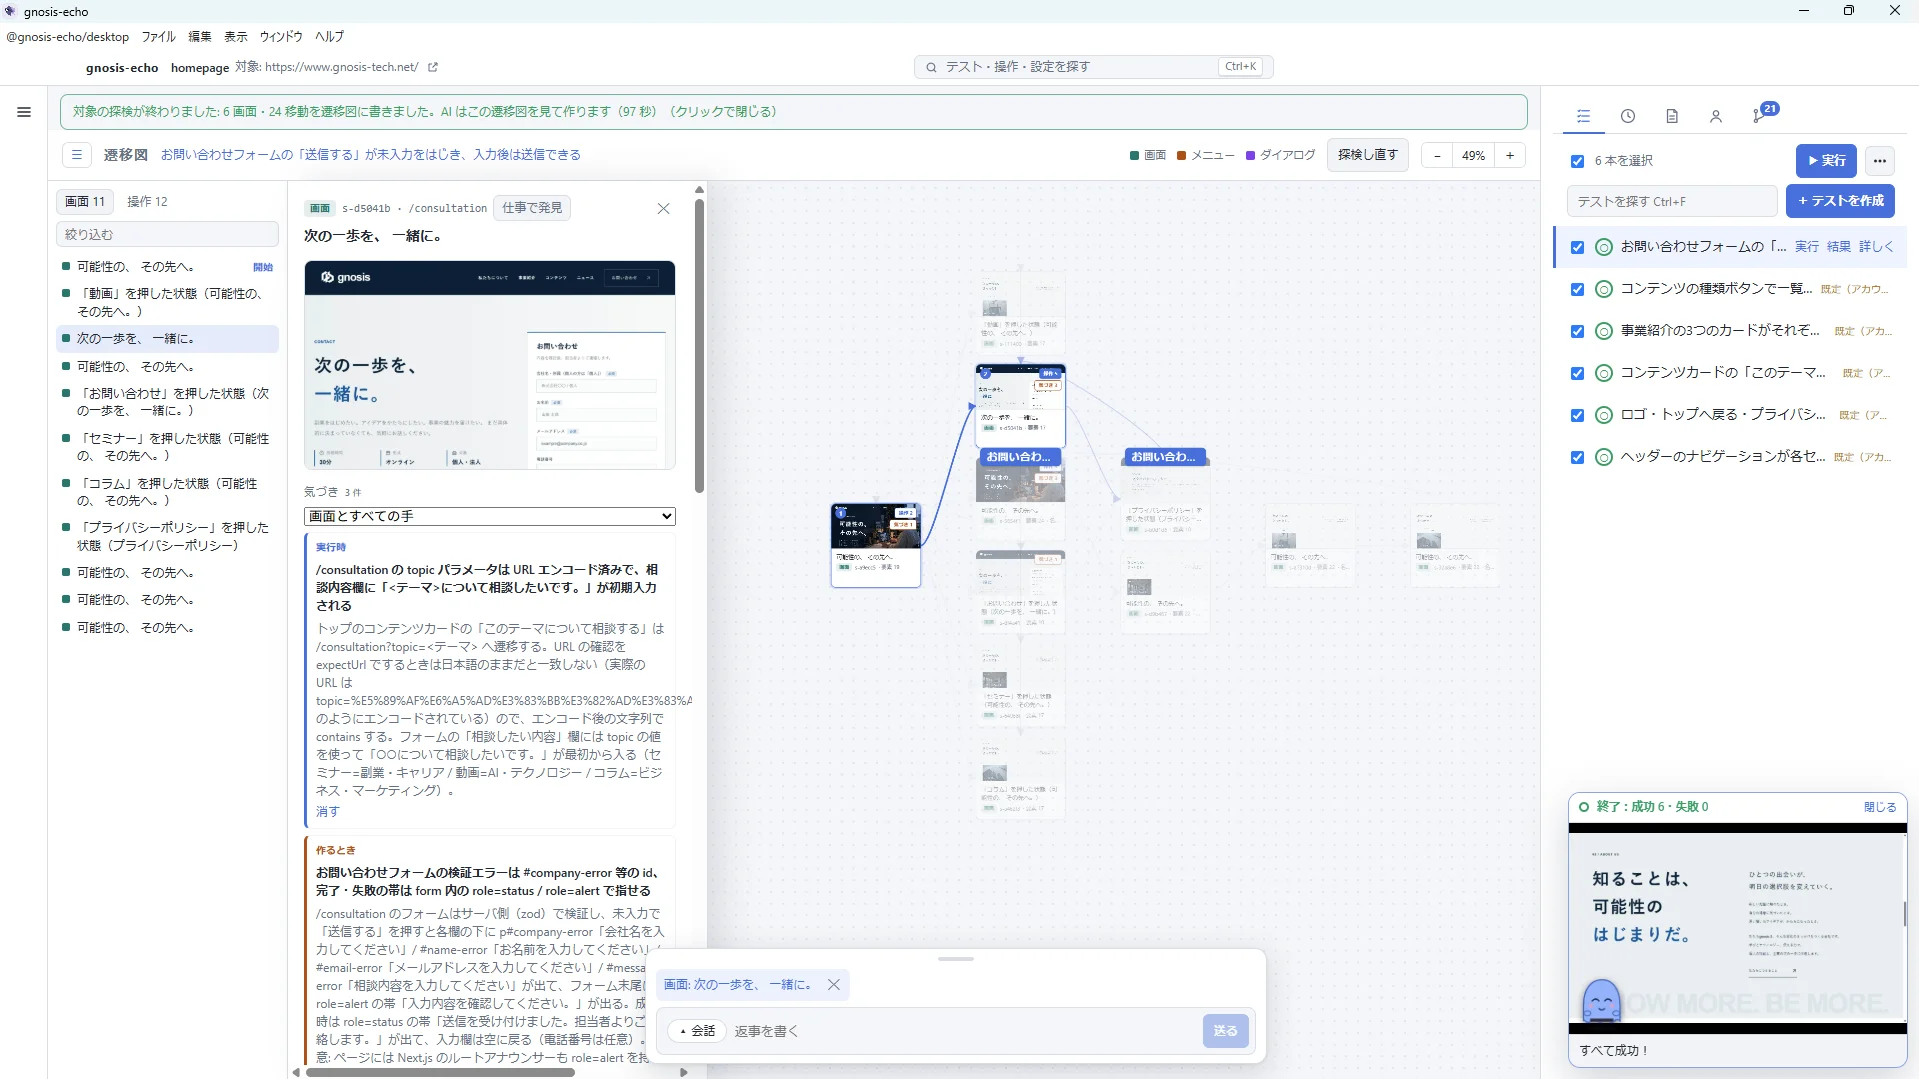This screenshot has width=1919, height=1079.
Task: Click 詳しく link on first test row
Action: (1876, 247)
